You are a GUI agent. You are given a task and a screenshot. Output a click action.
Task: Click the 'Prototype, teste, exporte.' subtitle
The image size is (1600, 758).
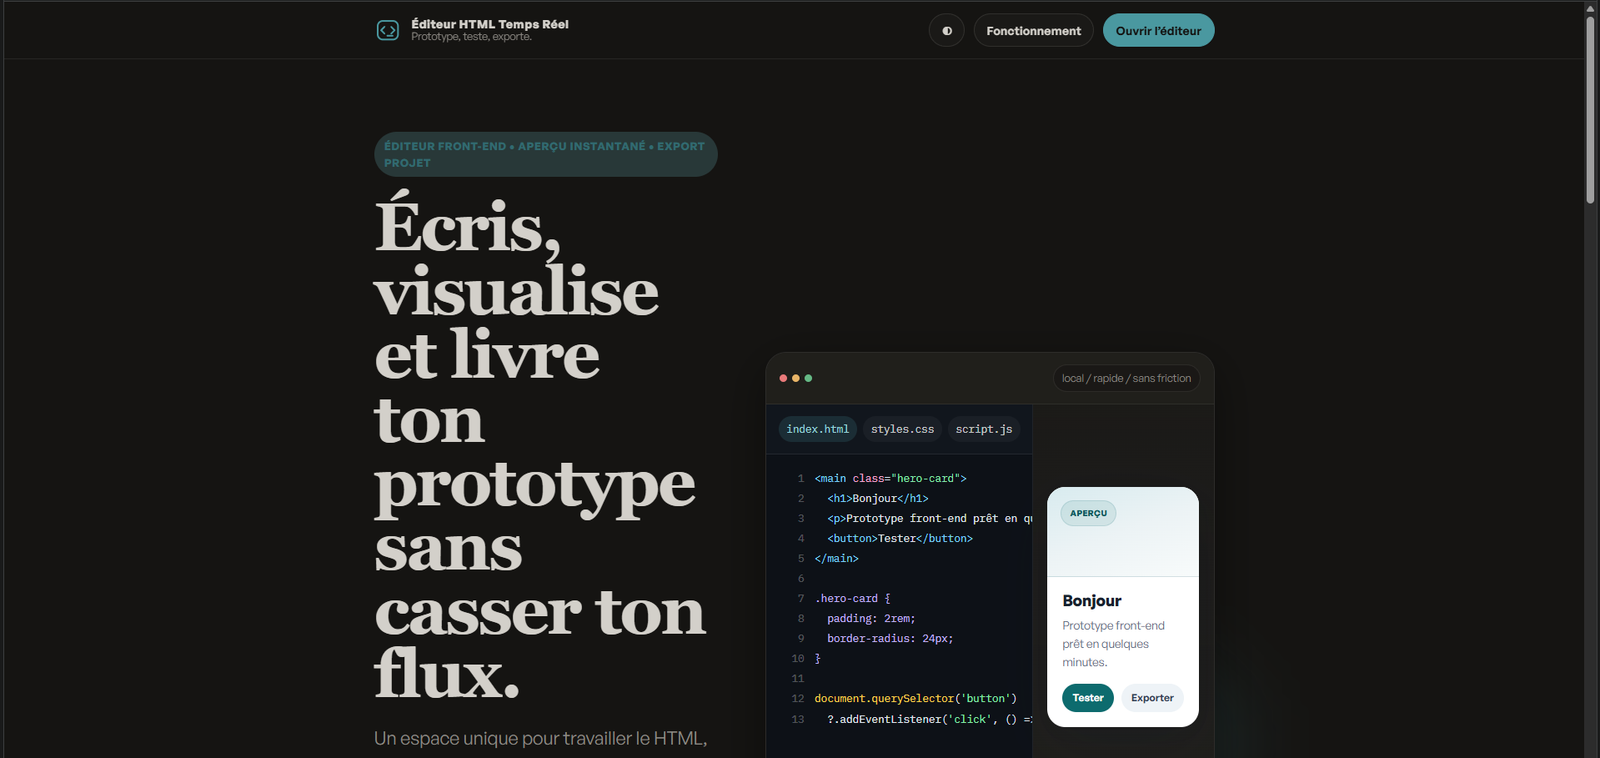click(x=471, y=37)
